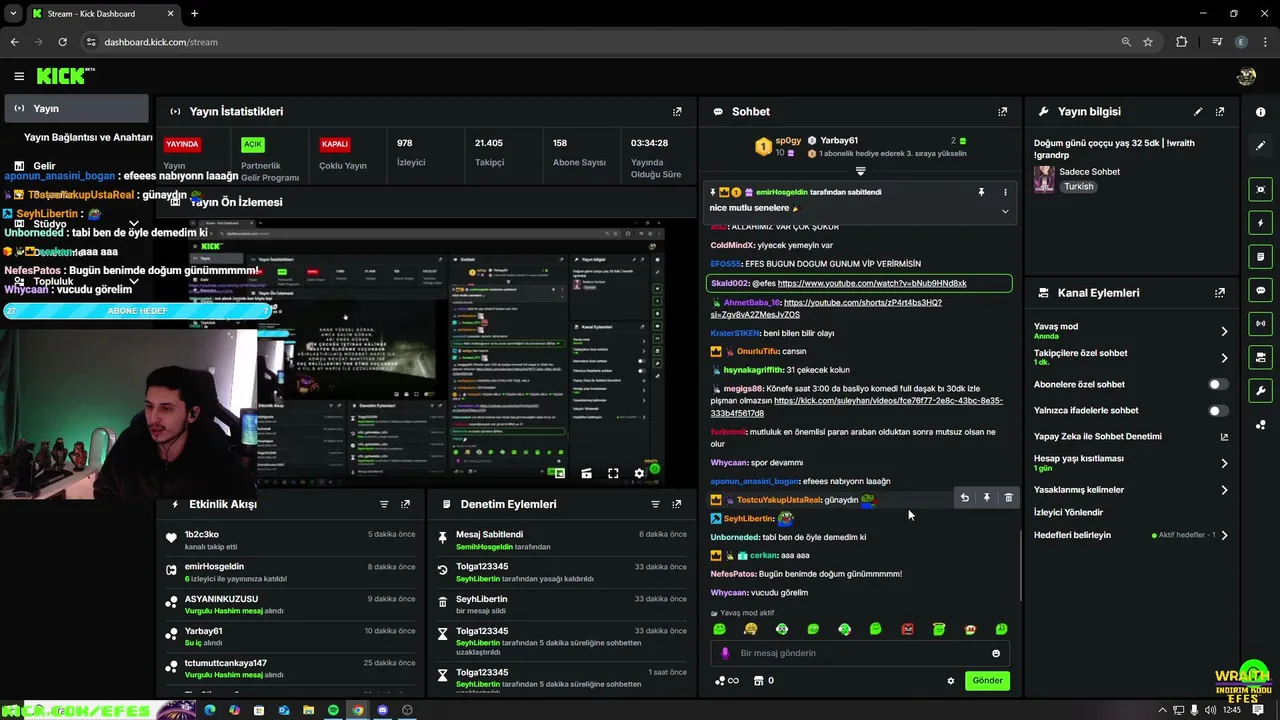Viewport: 1280px width, 720px height.
Task: Insert the angry red emote from quick emotes
Action: click(907, 629)
